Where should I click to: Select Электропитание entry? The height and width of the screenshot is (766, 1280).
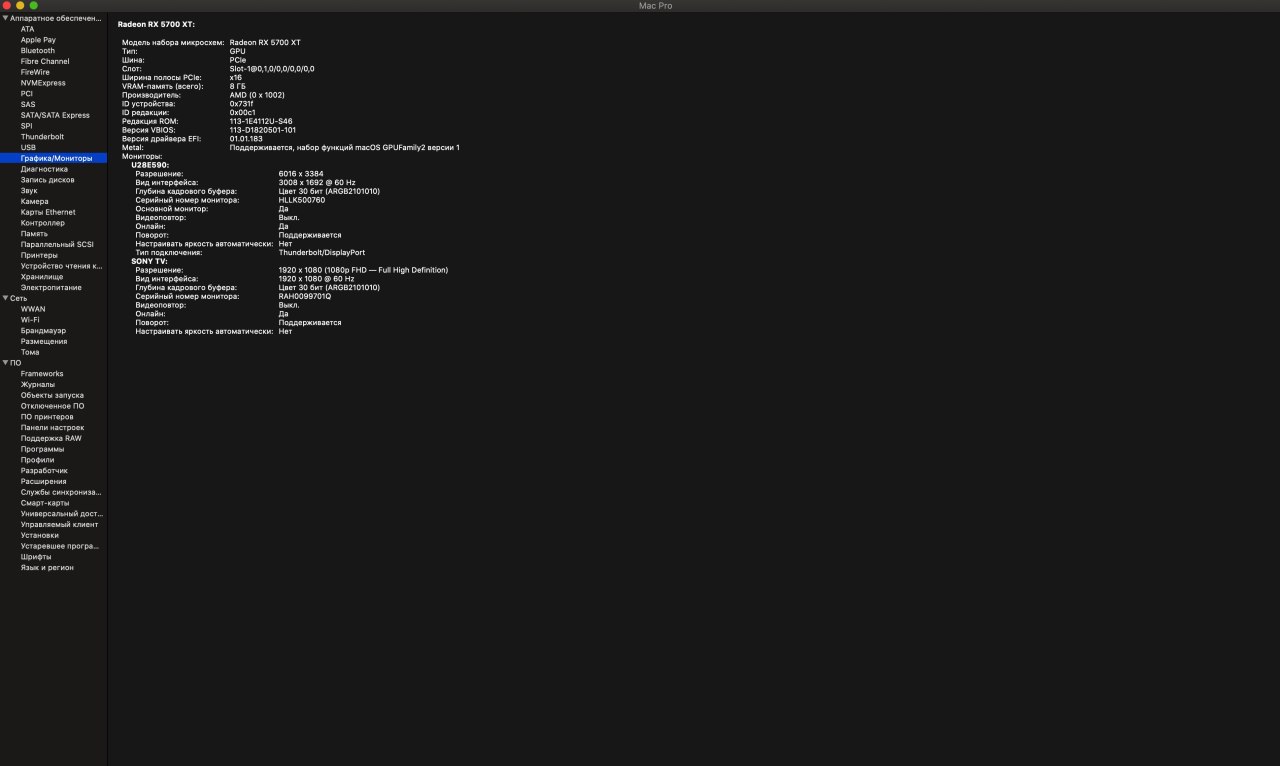[51, 288]
